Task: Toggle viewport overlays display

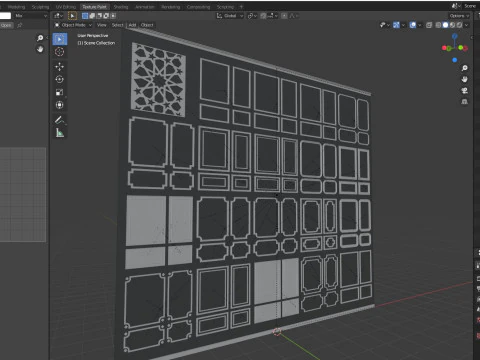Action: pos(413,25)
